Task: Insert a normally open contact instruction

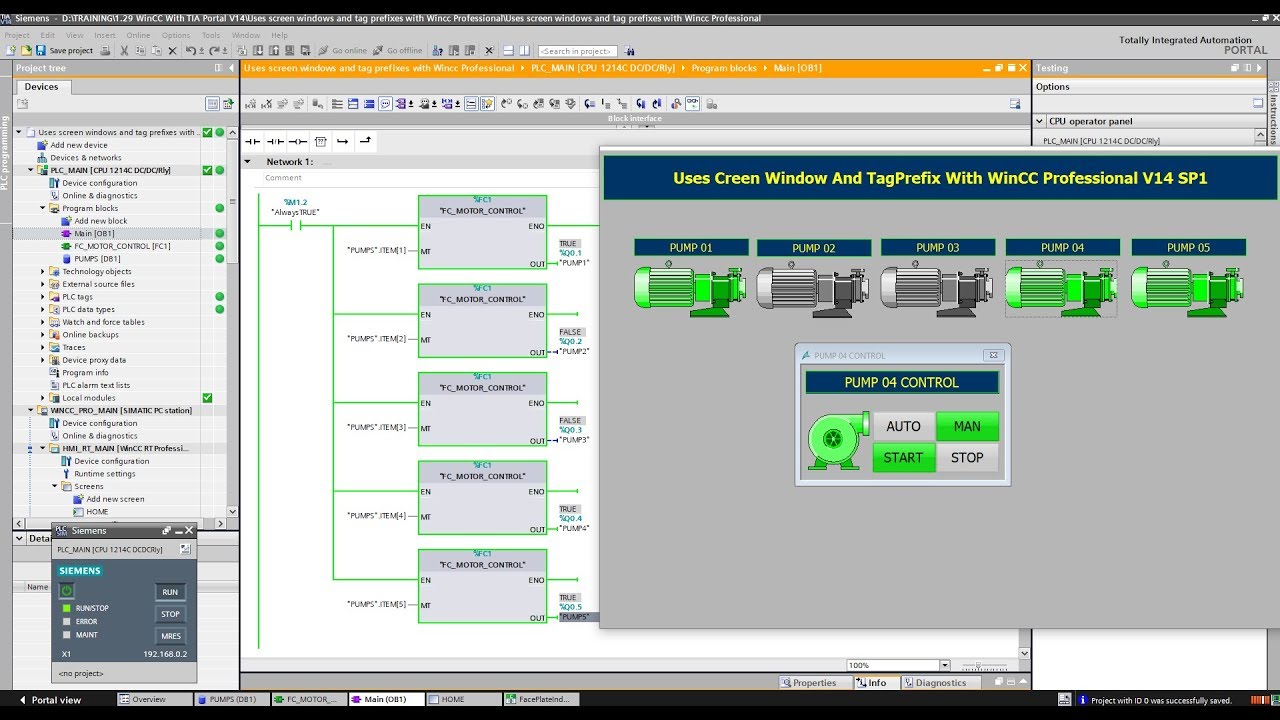Action: [x=252, y=141]
